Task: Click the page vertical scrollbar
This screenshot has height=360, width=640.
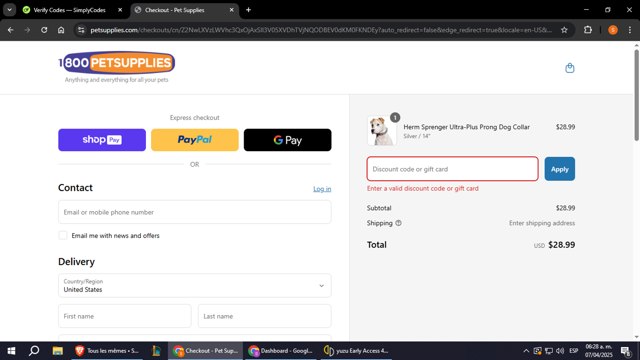Action: tap(636, 95)
